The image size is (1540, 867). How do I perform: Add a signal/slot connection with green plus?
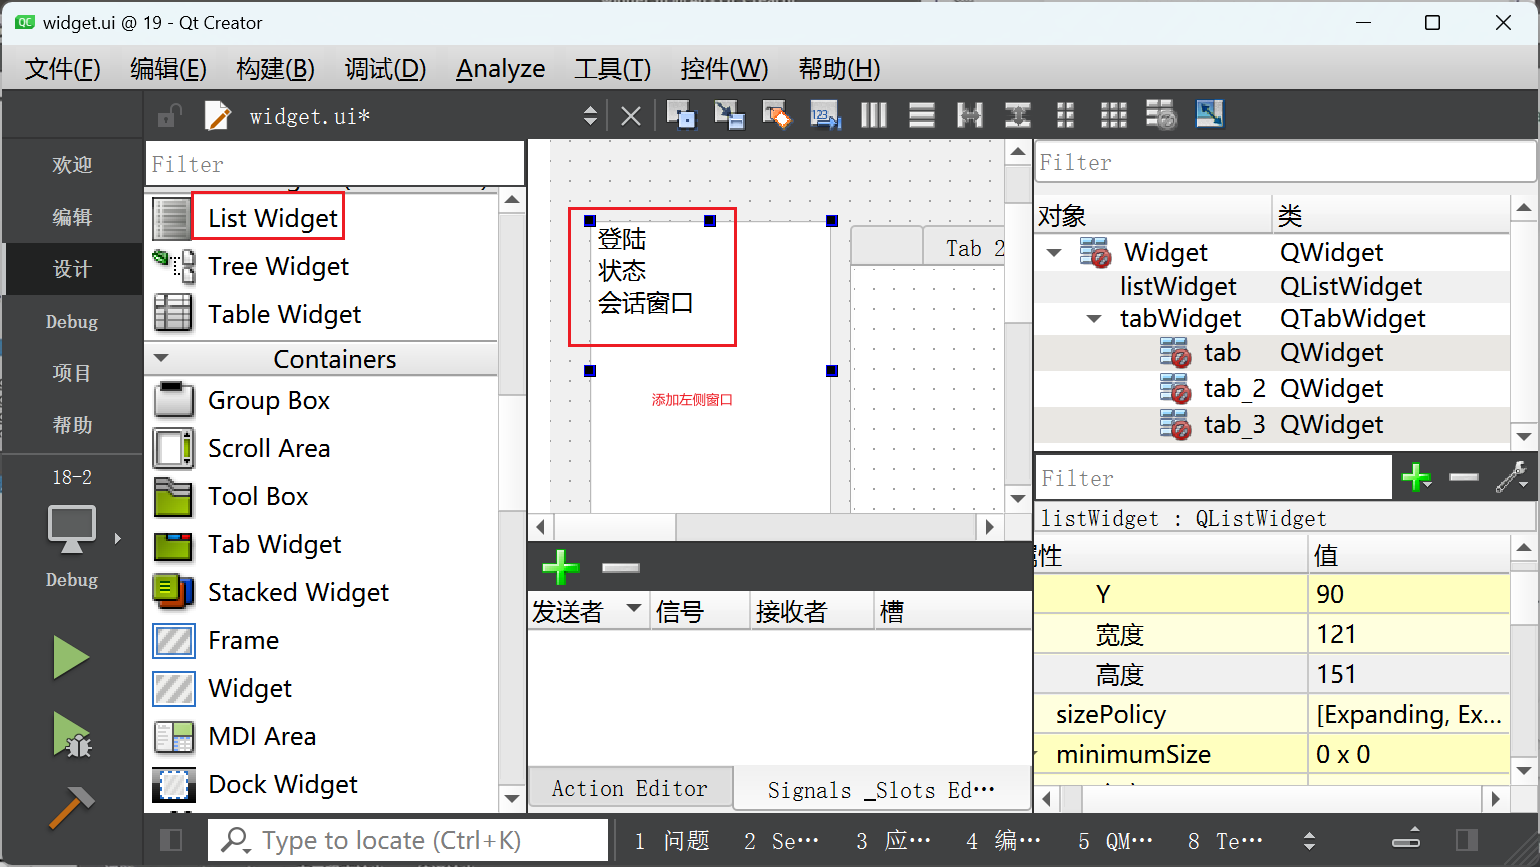click(x=560, y=567)
